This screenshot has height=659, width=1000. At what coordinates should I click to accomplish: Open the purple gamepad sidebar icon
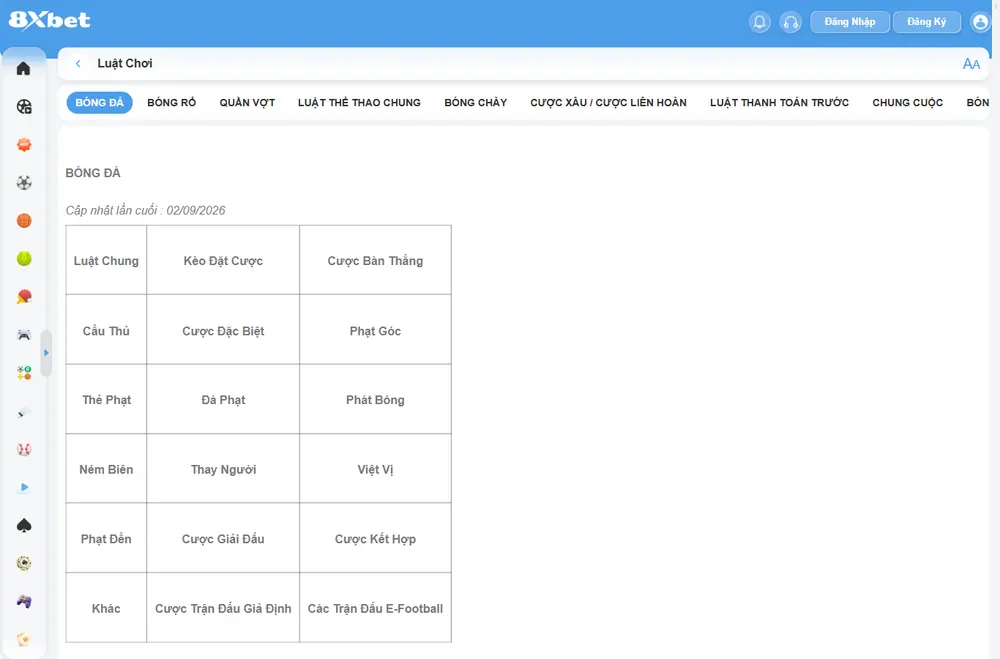coord(24,601)
